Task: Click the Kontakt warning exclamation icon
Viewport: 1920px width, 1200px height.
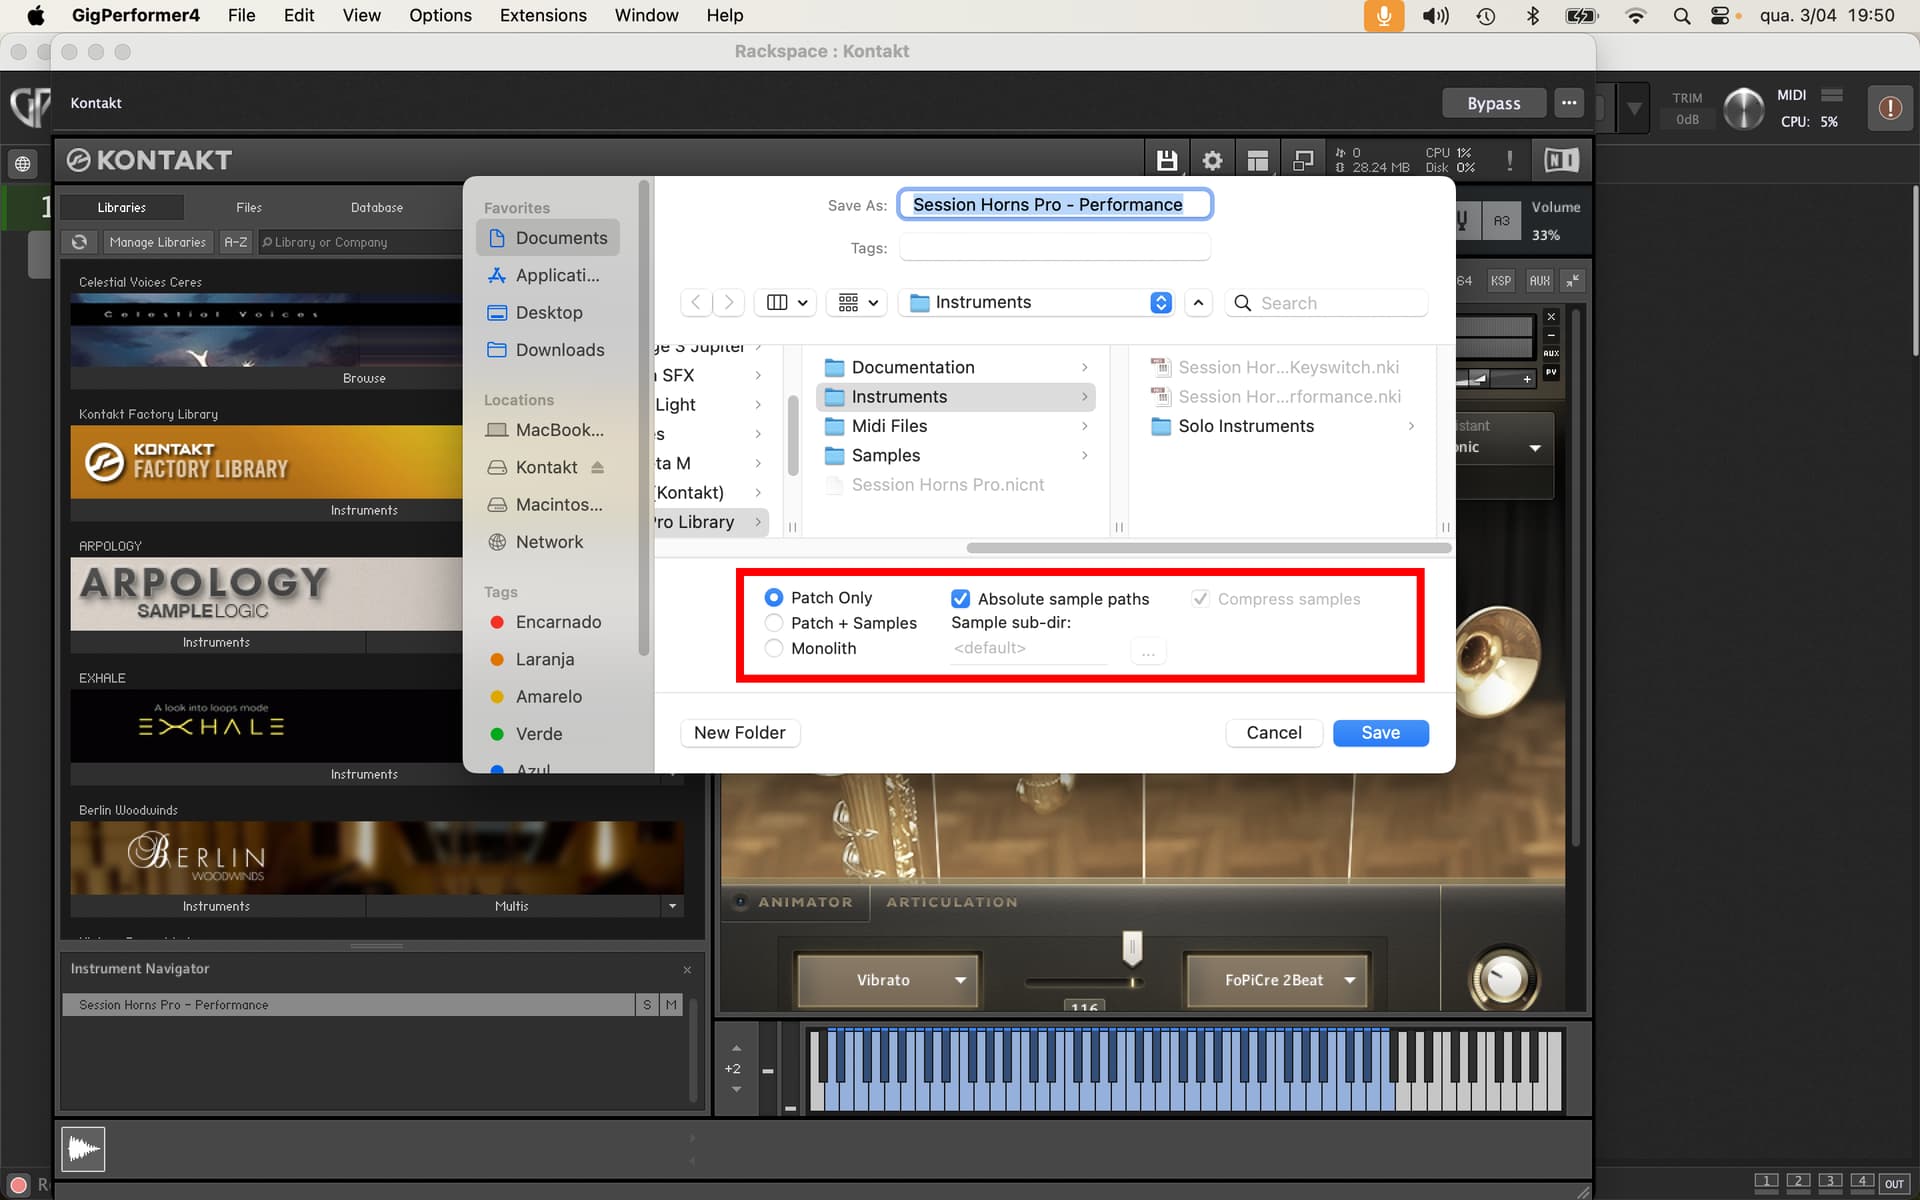Action: 1509,160
